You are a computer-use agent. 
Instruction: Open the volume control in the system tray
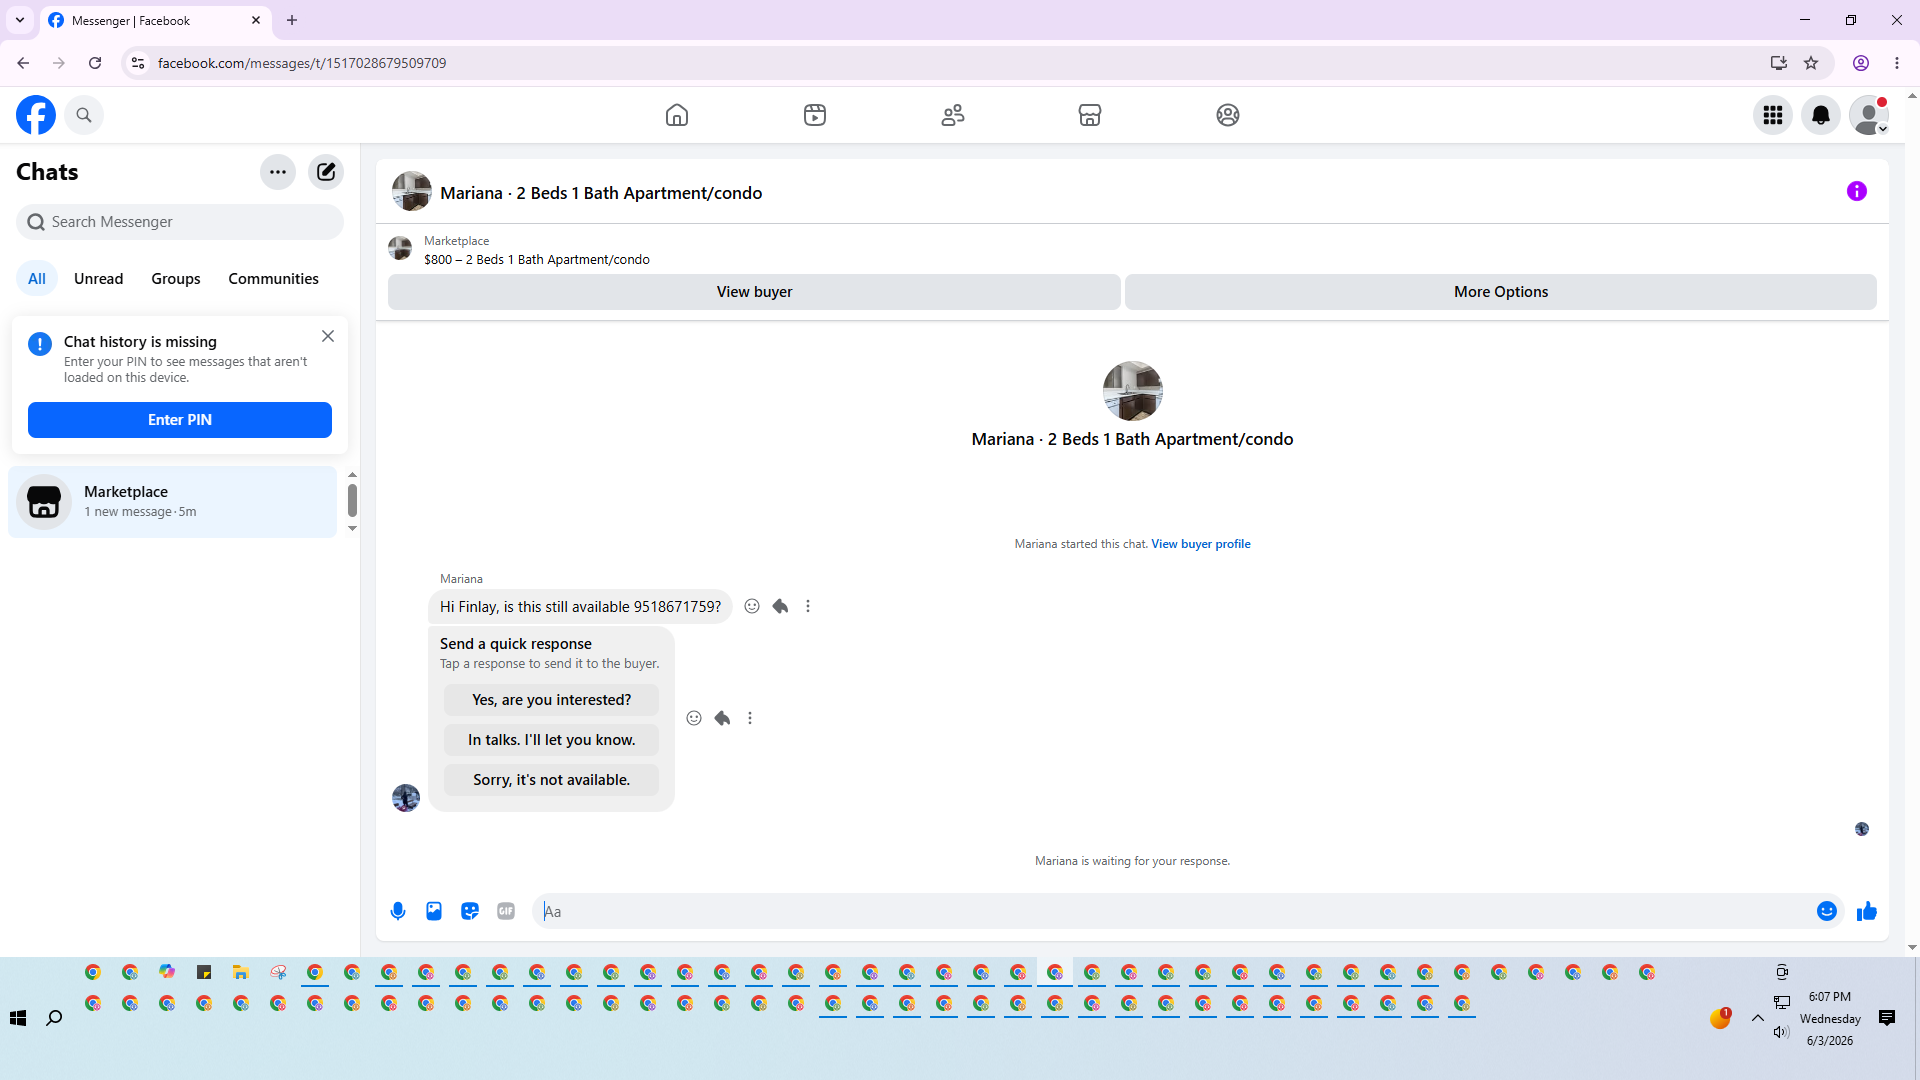coord(1781,1032)
